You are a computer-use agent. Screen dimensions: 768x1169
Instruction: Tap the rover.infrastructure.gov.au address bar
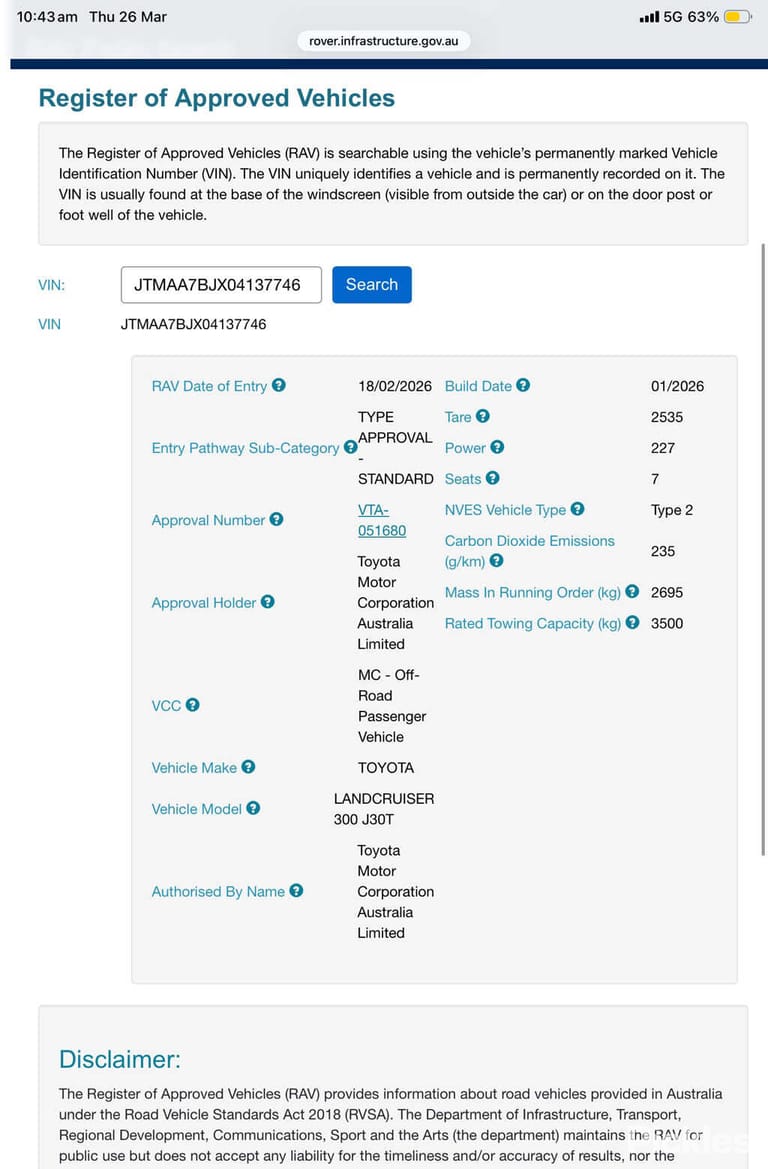click(384, 41)
